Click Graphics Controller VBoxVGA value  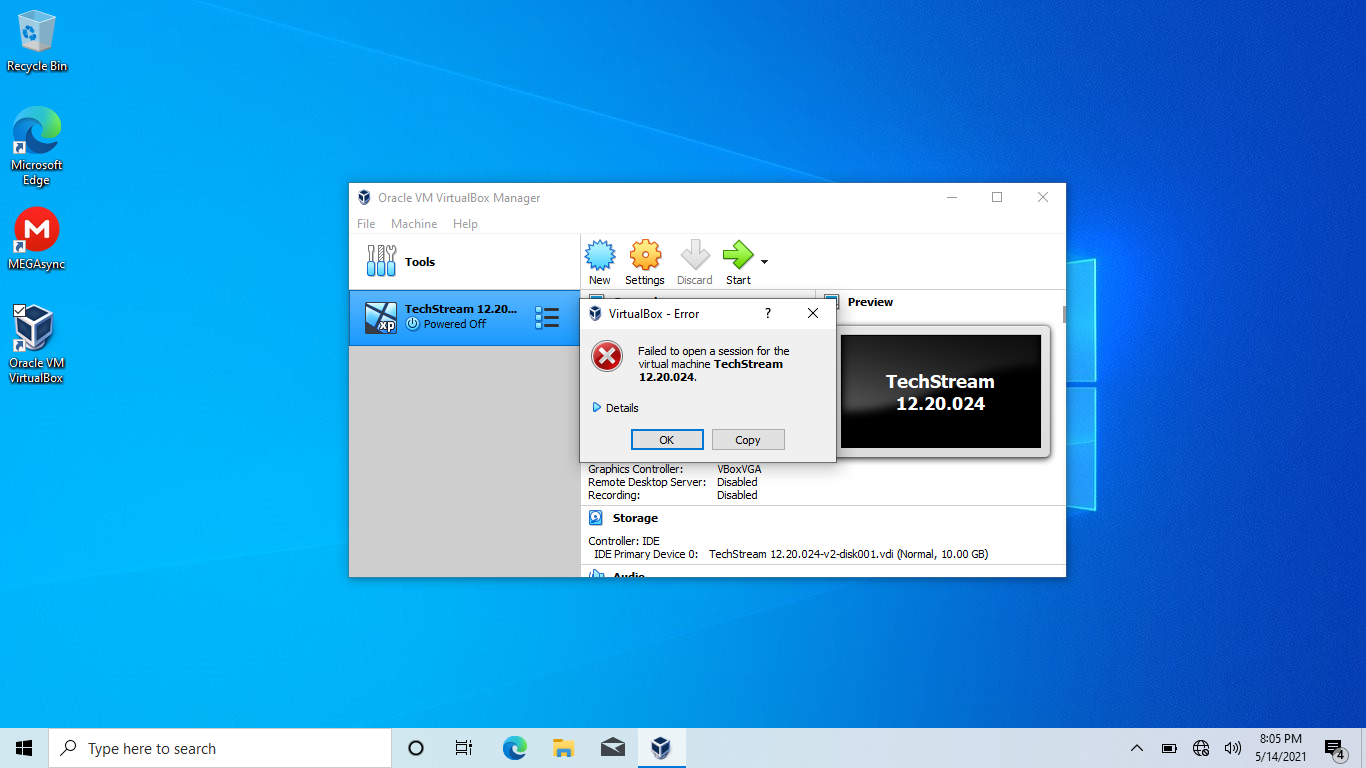(x=739, y=469)
